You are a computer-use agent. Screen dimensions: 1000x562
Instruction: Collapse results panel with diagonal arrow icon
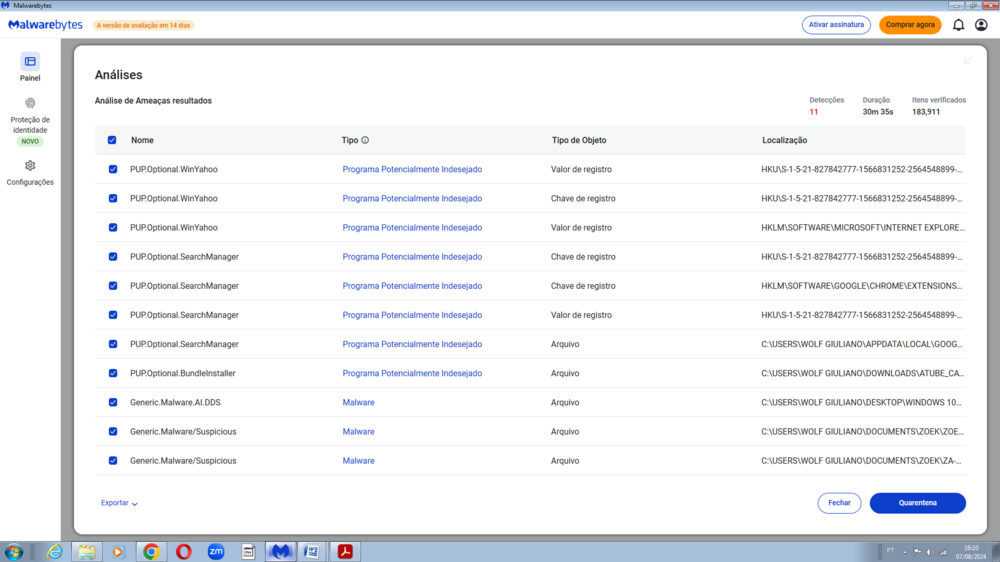click(x=967, y=60)
